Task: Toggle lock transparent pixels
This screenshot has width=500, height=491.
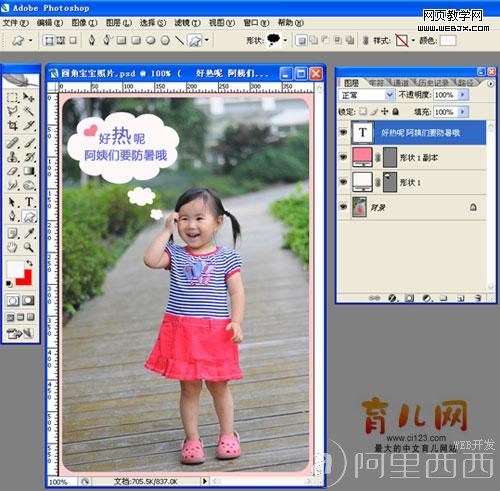Action: [x=363, y=112]
